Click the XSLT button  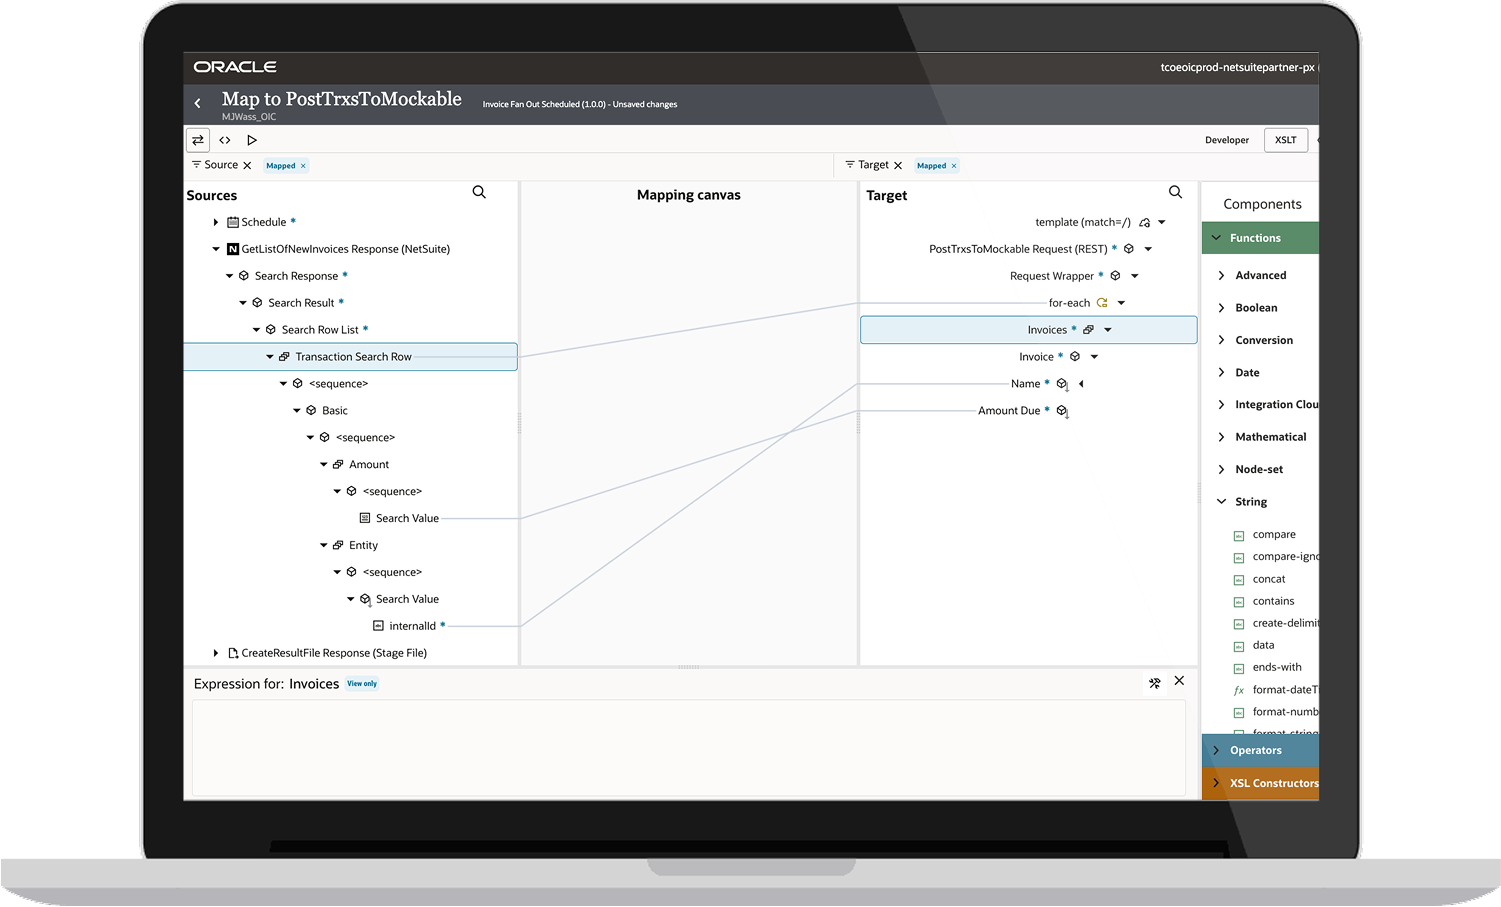1285,140
